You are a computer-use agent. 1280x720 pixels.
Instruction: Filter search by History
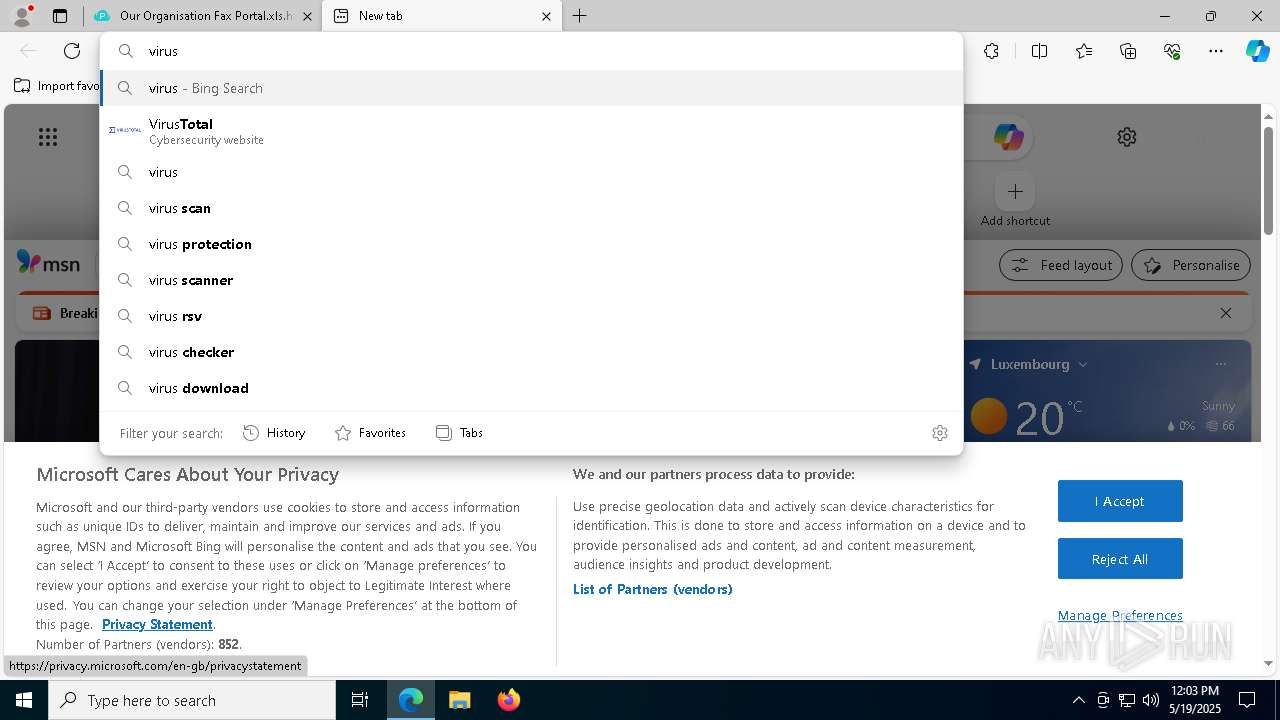coord(274,433)
